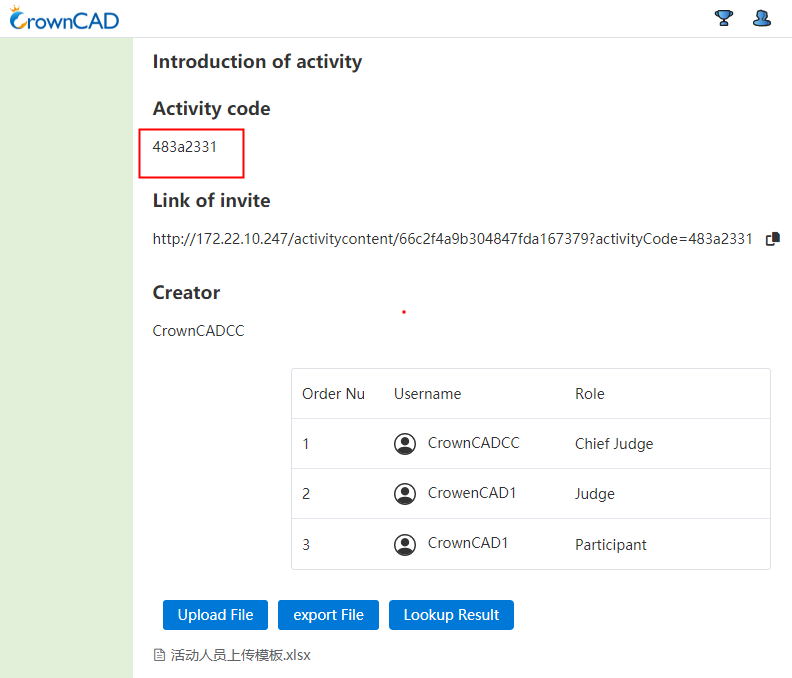This screenshot has width=792, height=678.
Task: Click the creator name CrownCADCC text
Action: pyautogui.click(x=199, y=331)
